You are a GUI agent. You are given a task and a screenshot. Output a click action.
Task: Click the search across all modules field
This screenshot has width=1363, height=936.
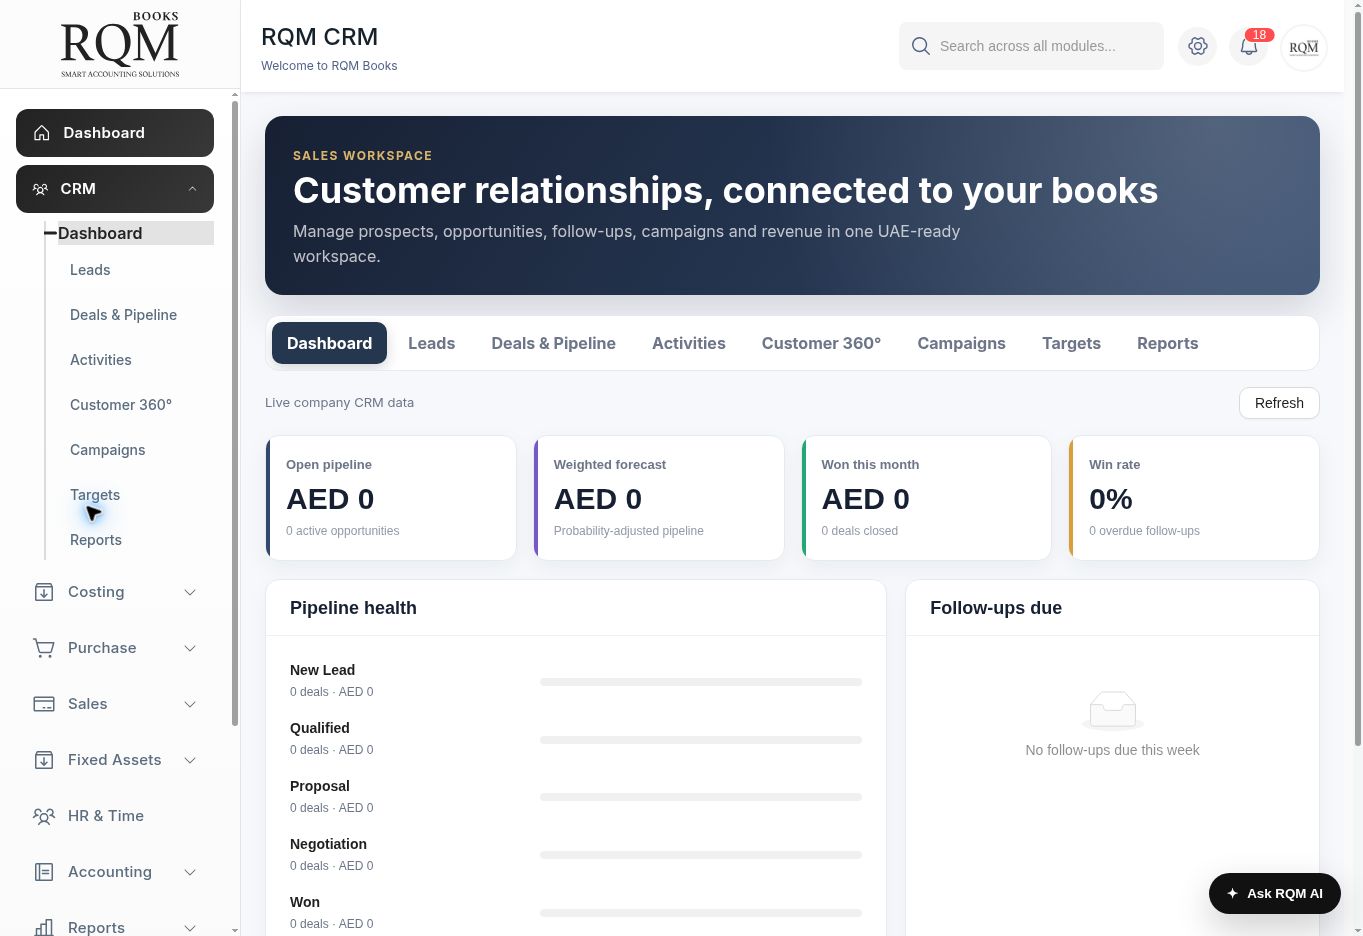(x=1031, y=46)
